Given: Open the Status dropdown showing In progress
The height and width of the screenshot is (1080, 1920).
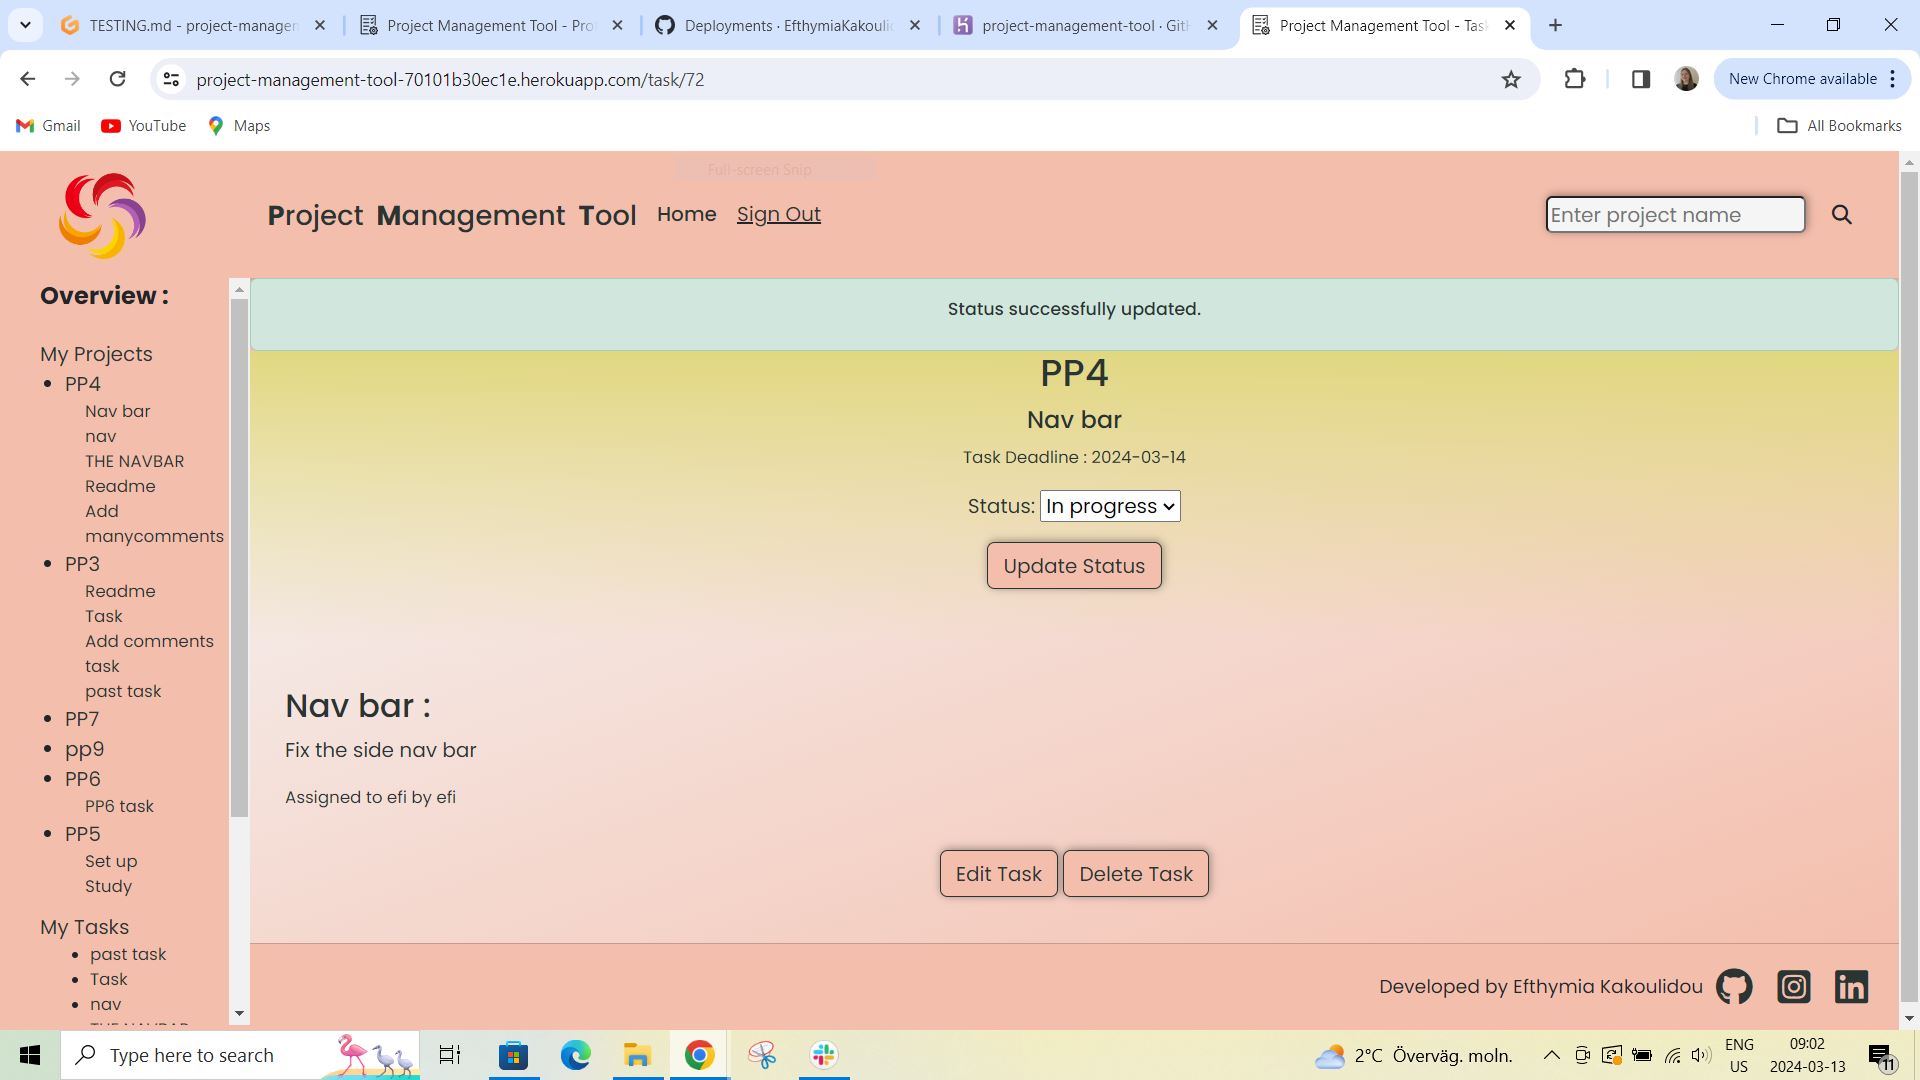Looking at the screenshot, I should coord(1109,506).
